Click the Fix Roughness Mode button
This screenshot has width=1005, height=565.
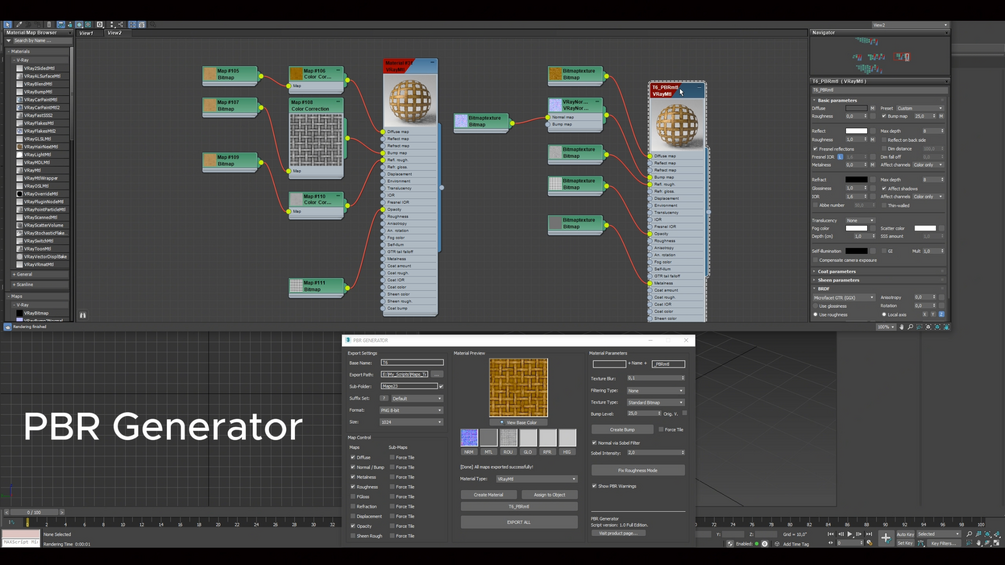(638, 470)
